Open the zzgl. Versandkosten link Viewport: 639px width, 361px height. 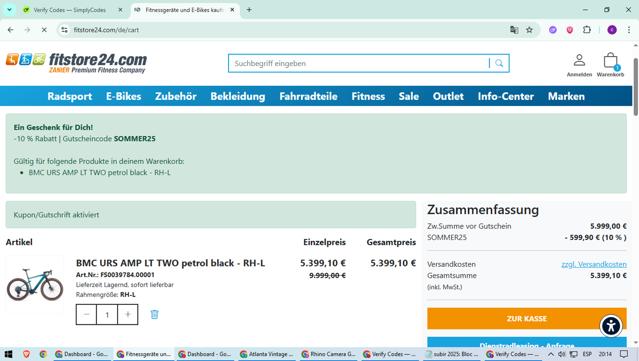[594, 264]
